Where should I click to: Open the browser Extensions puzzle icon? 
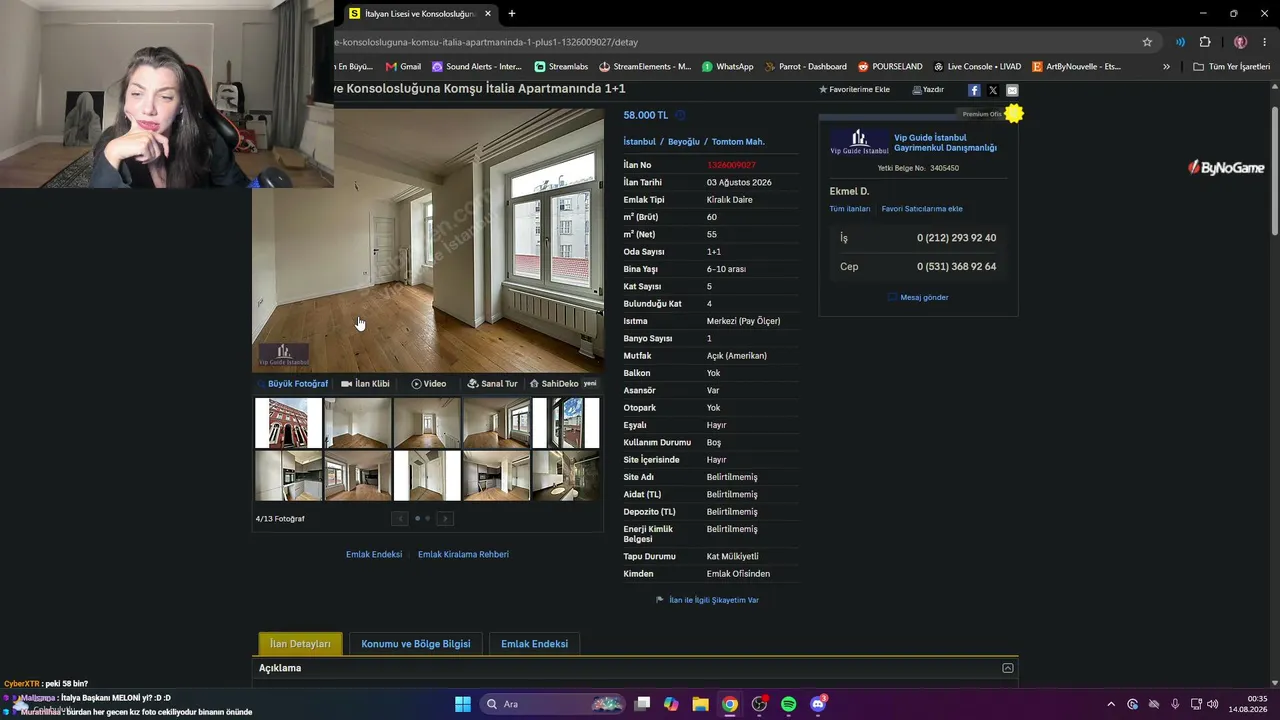pos(1205,42)
